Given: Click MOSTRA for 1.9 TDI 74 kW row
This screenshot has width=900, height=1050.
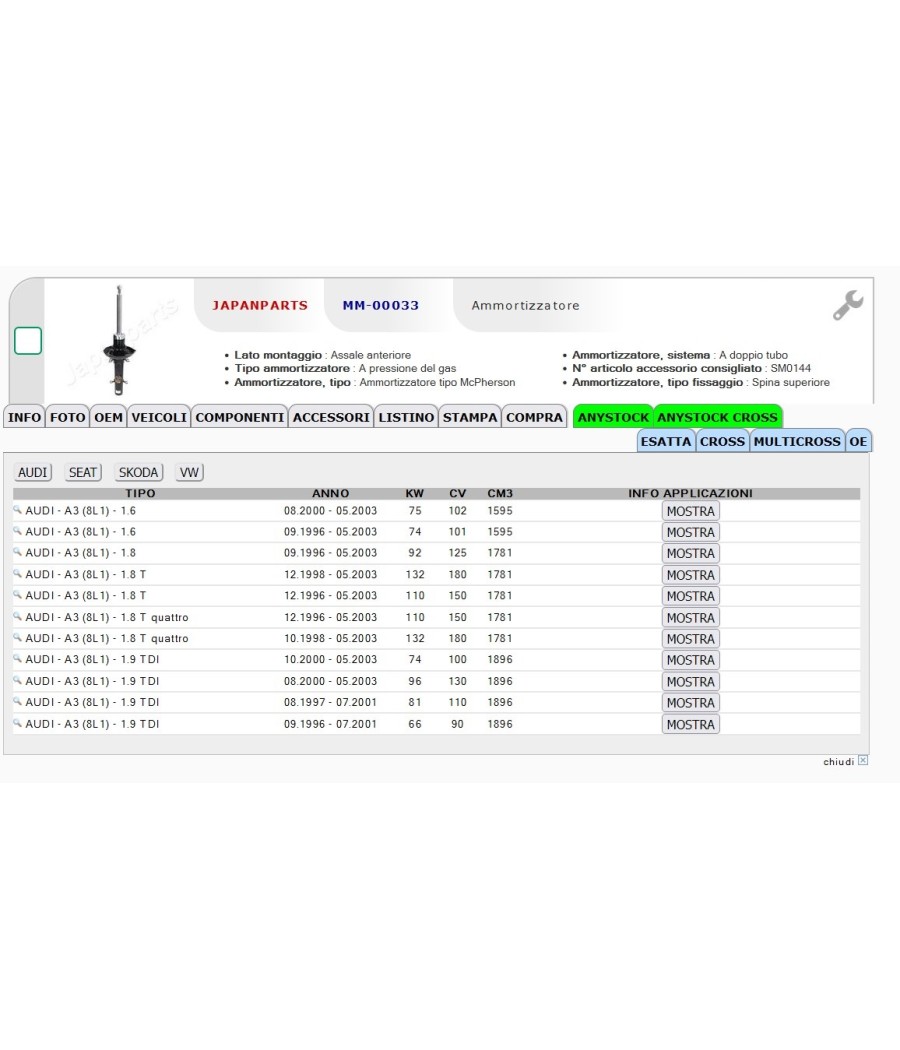Looking at the screenshot, I should [690, 660].
